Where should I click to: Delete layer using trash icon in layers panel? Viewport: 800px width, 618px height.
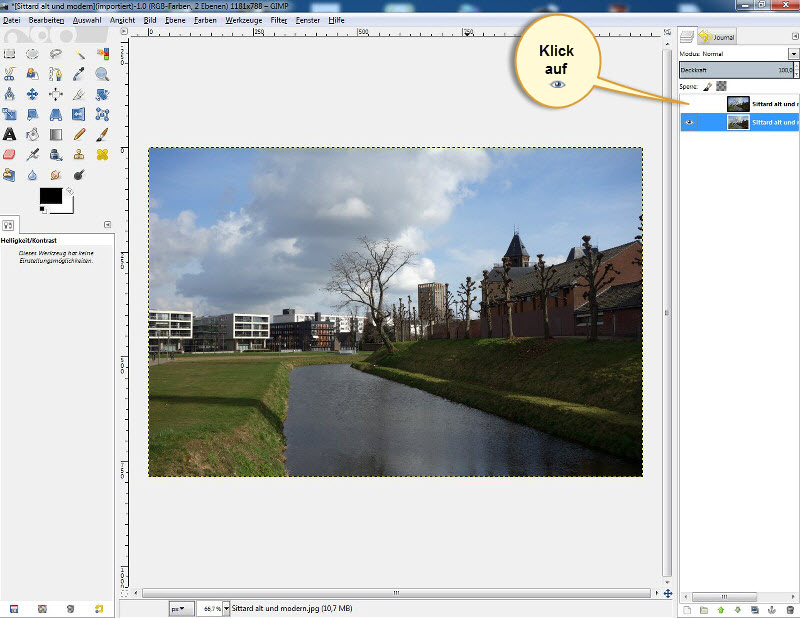790,609
